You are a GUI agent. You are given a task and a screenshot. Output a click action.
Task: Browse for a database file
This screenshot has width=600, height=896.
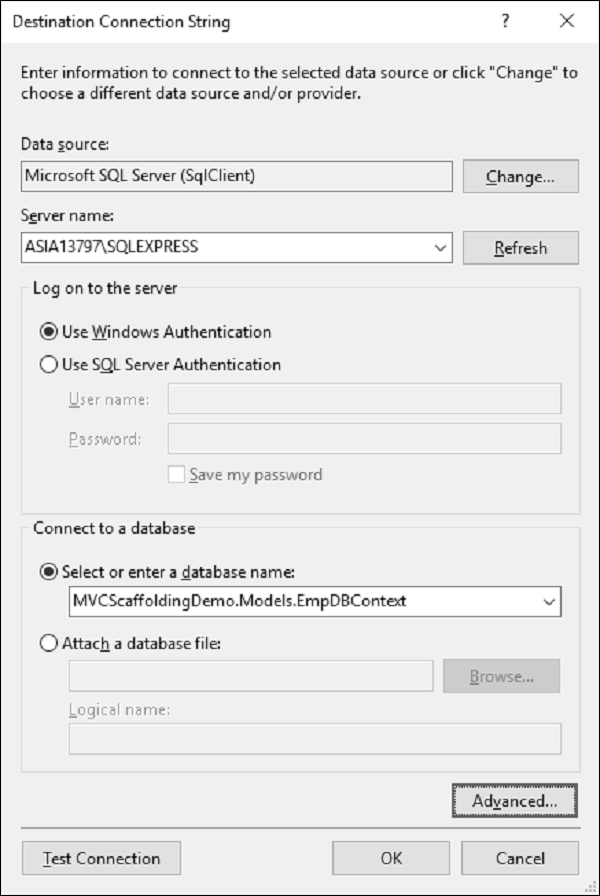[502, 677]
